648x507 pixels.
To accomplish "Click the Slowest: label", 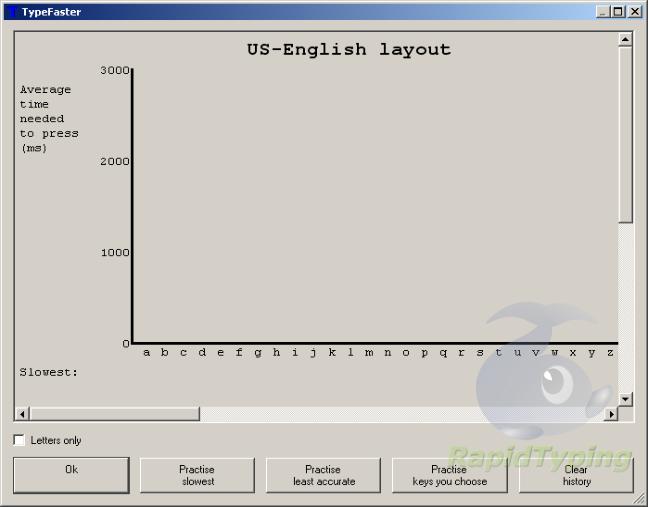I will tap(48, 372).
